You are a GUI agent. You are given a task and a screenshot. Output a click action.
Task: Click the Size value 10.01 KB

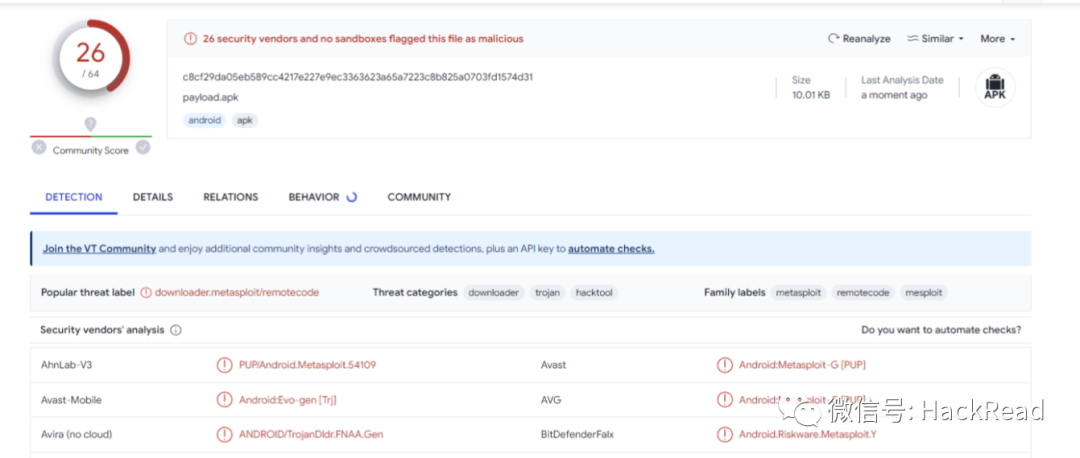811,96
